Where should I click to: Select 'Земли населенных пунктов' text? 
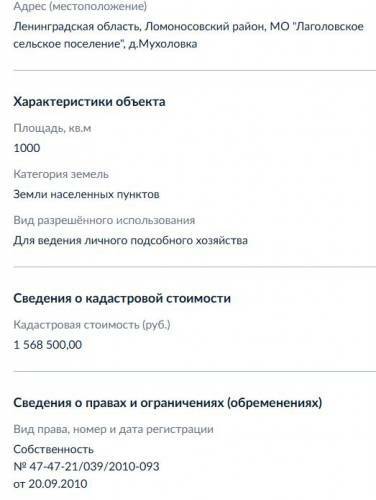[x=86, y=194]
